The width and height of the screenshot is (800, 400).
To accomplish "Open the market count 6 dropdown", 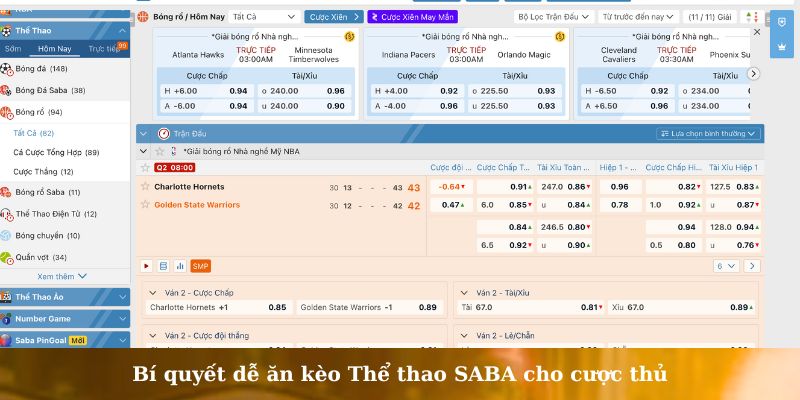I will tap(726, 266).
